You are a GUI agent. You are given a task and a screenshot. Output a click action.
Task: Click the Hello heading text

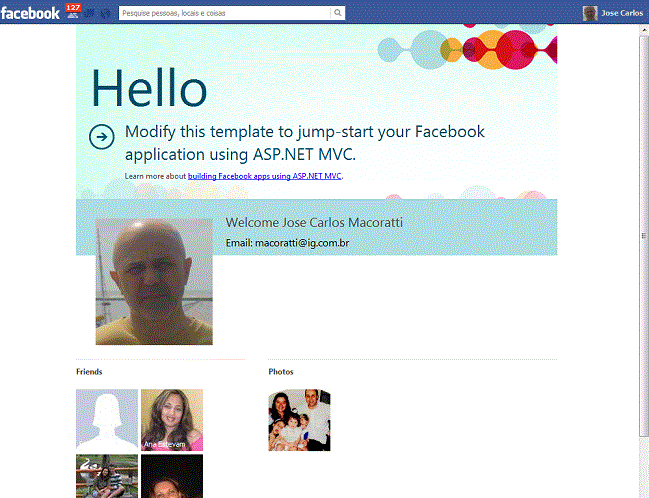(x=149, y=88)
